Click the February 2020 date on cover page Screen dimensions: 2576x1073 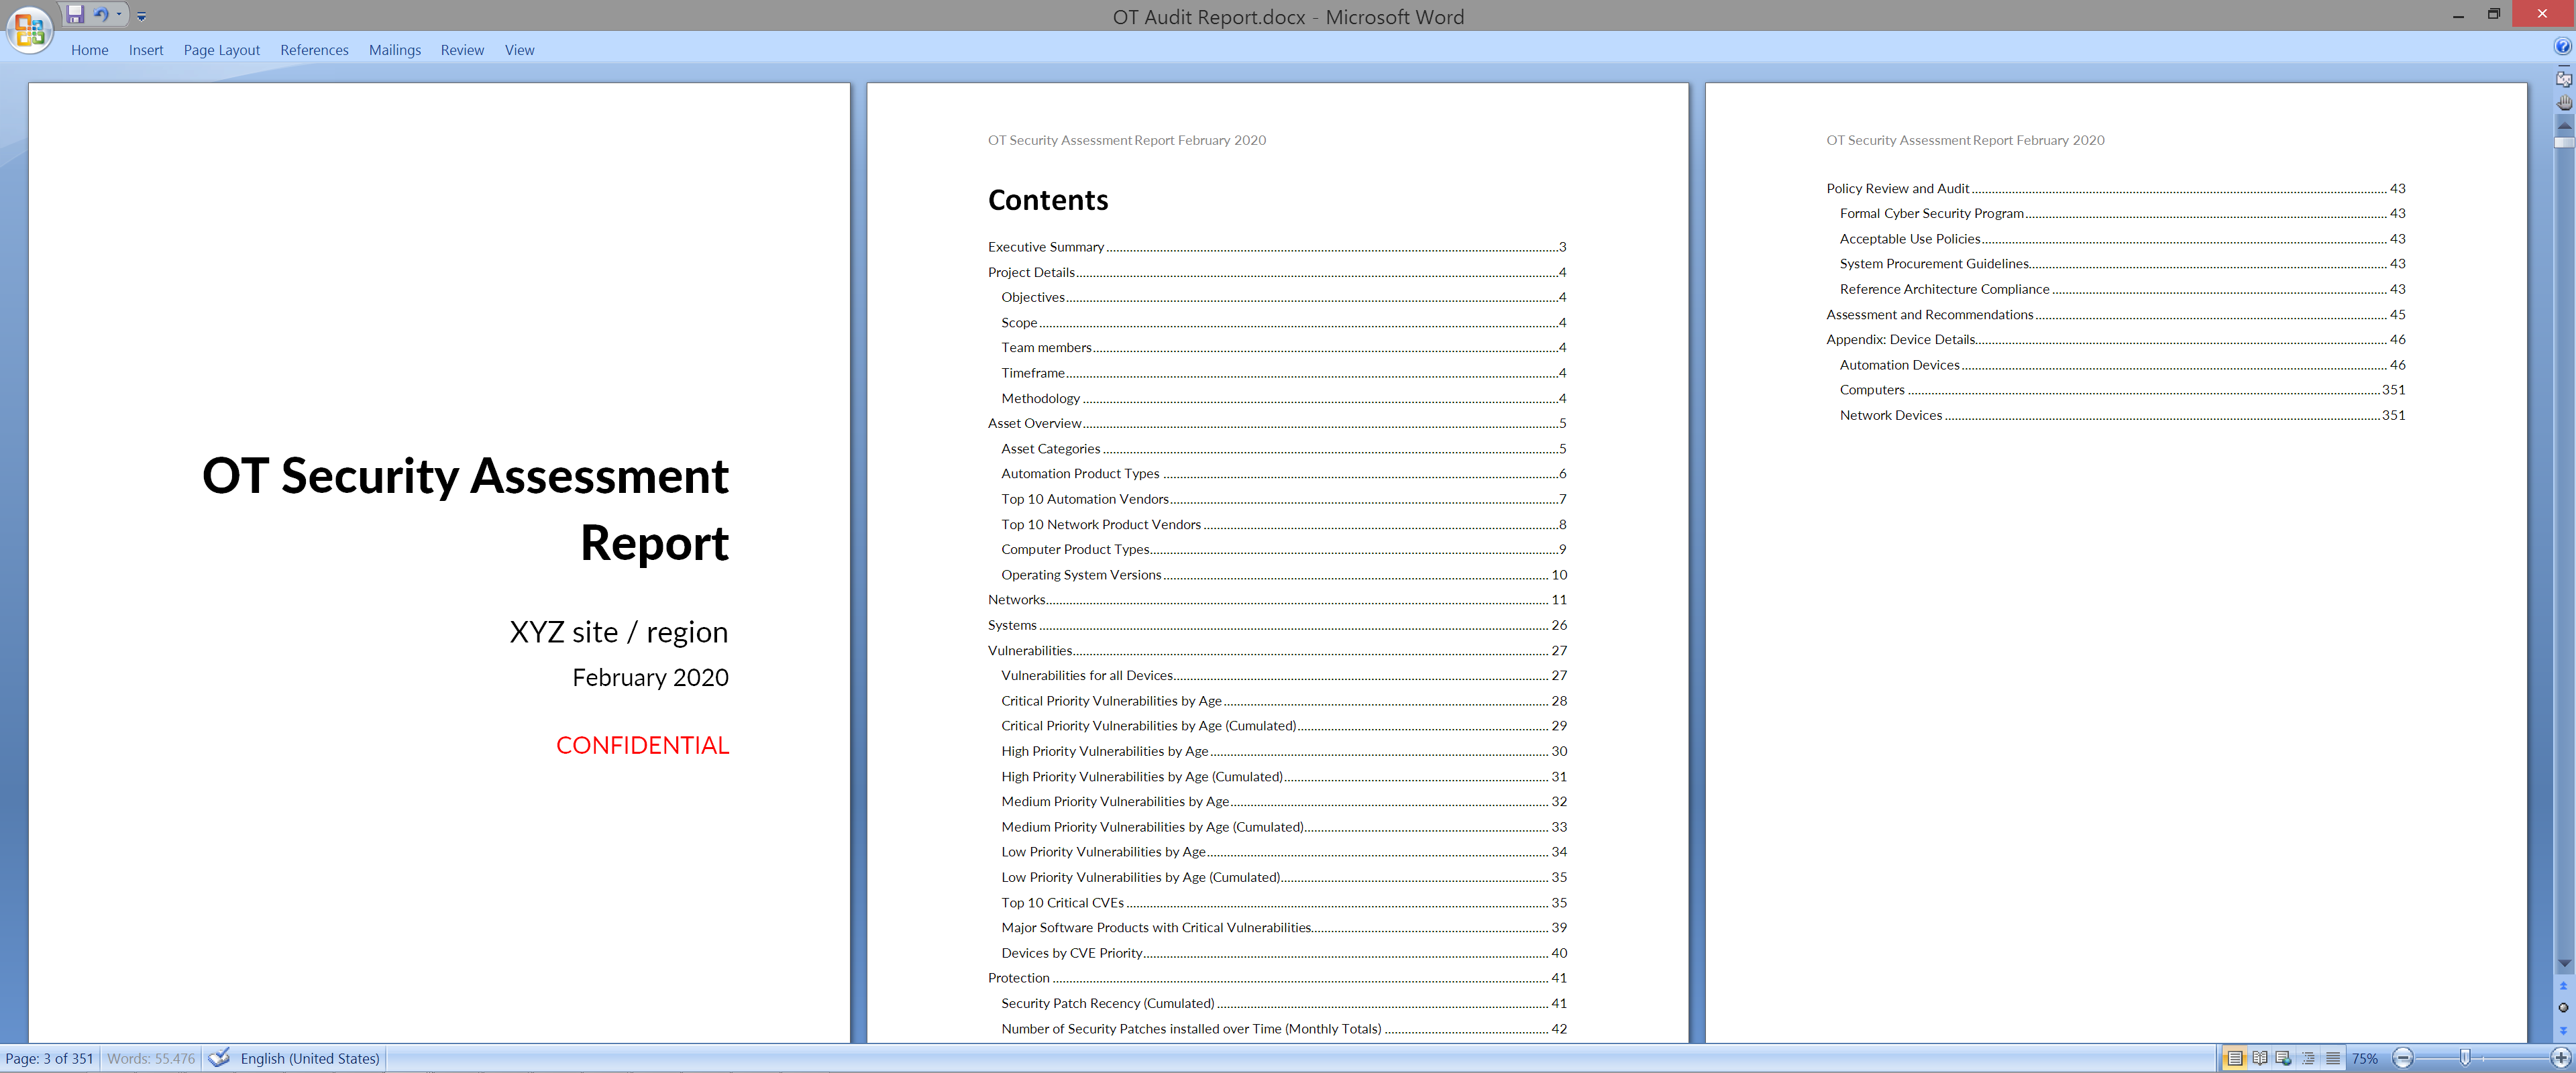point(650,678)
